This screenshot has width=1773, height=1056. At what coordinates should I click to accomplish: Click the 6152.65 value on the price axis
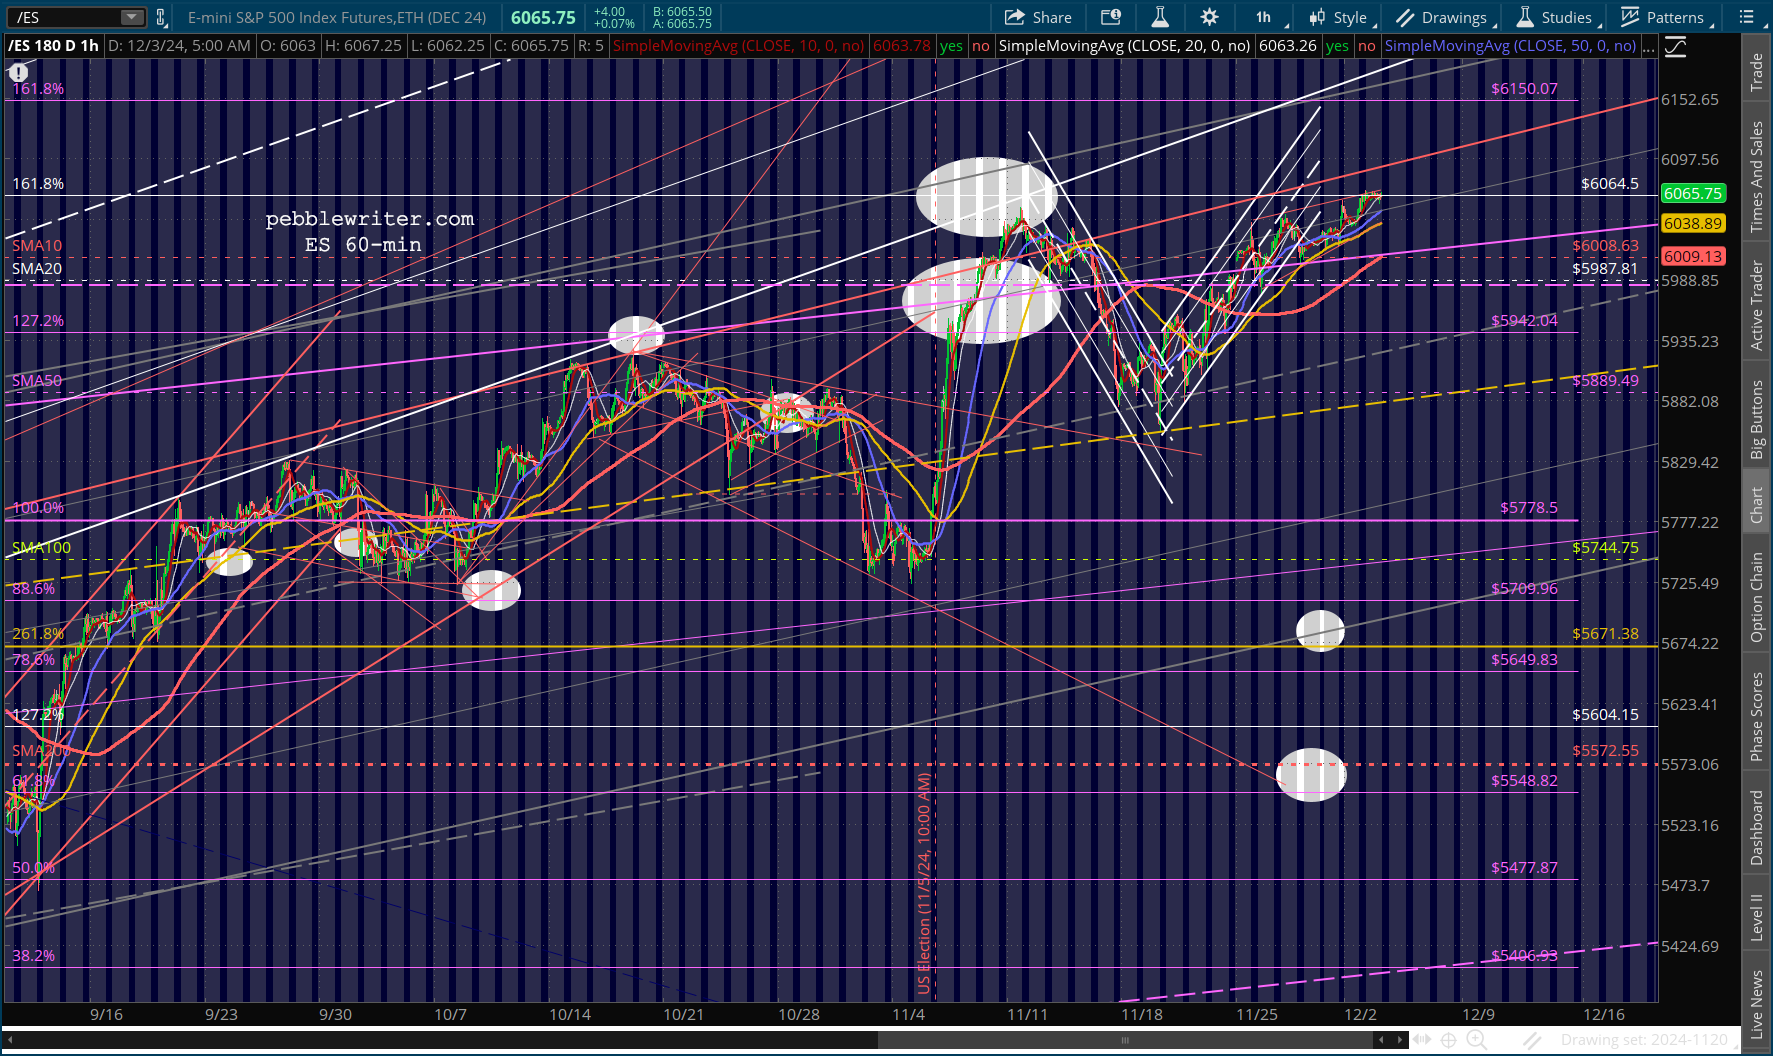click(x=1690, y=99)
